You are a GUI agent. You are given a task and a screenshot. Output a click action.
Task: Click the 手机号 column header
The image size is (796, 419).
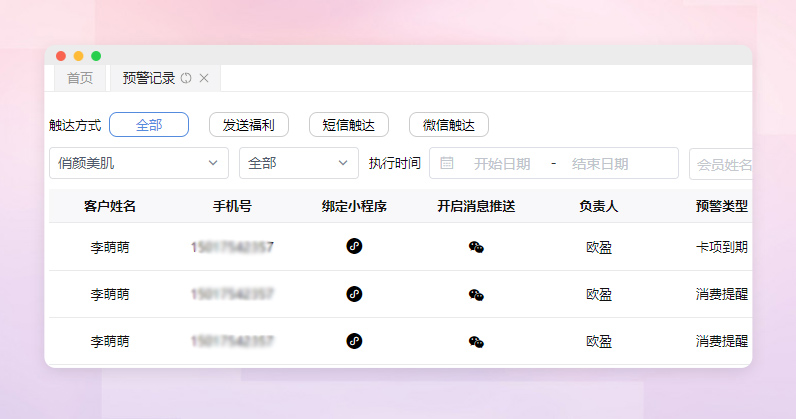pyautogui.click(x=232, y=206)
